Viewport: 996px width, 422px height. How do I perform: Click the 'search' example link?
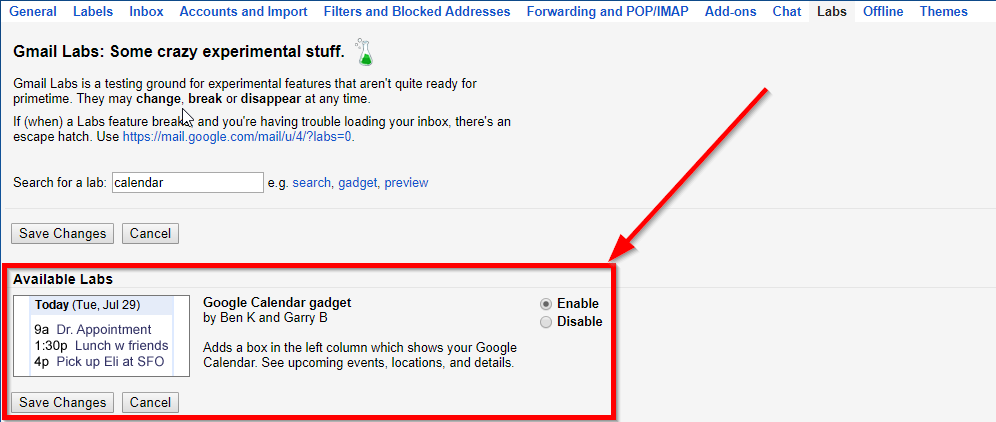[311, 183]
